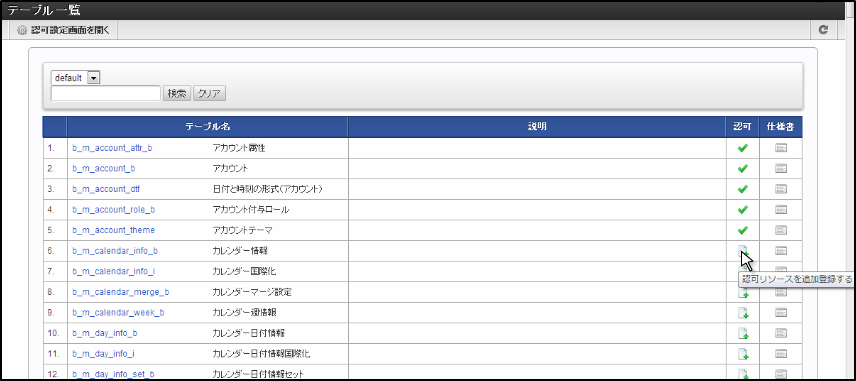Viewport: 856px width, 381px height.
Task: Click authorization checkmark for b_m_account_dtf
Action: [x=742, y=189]
